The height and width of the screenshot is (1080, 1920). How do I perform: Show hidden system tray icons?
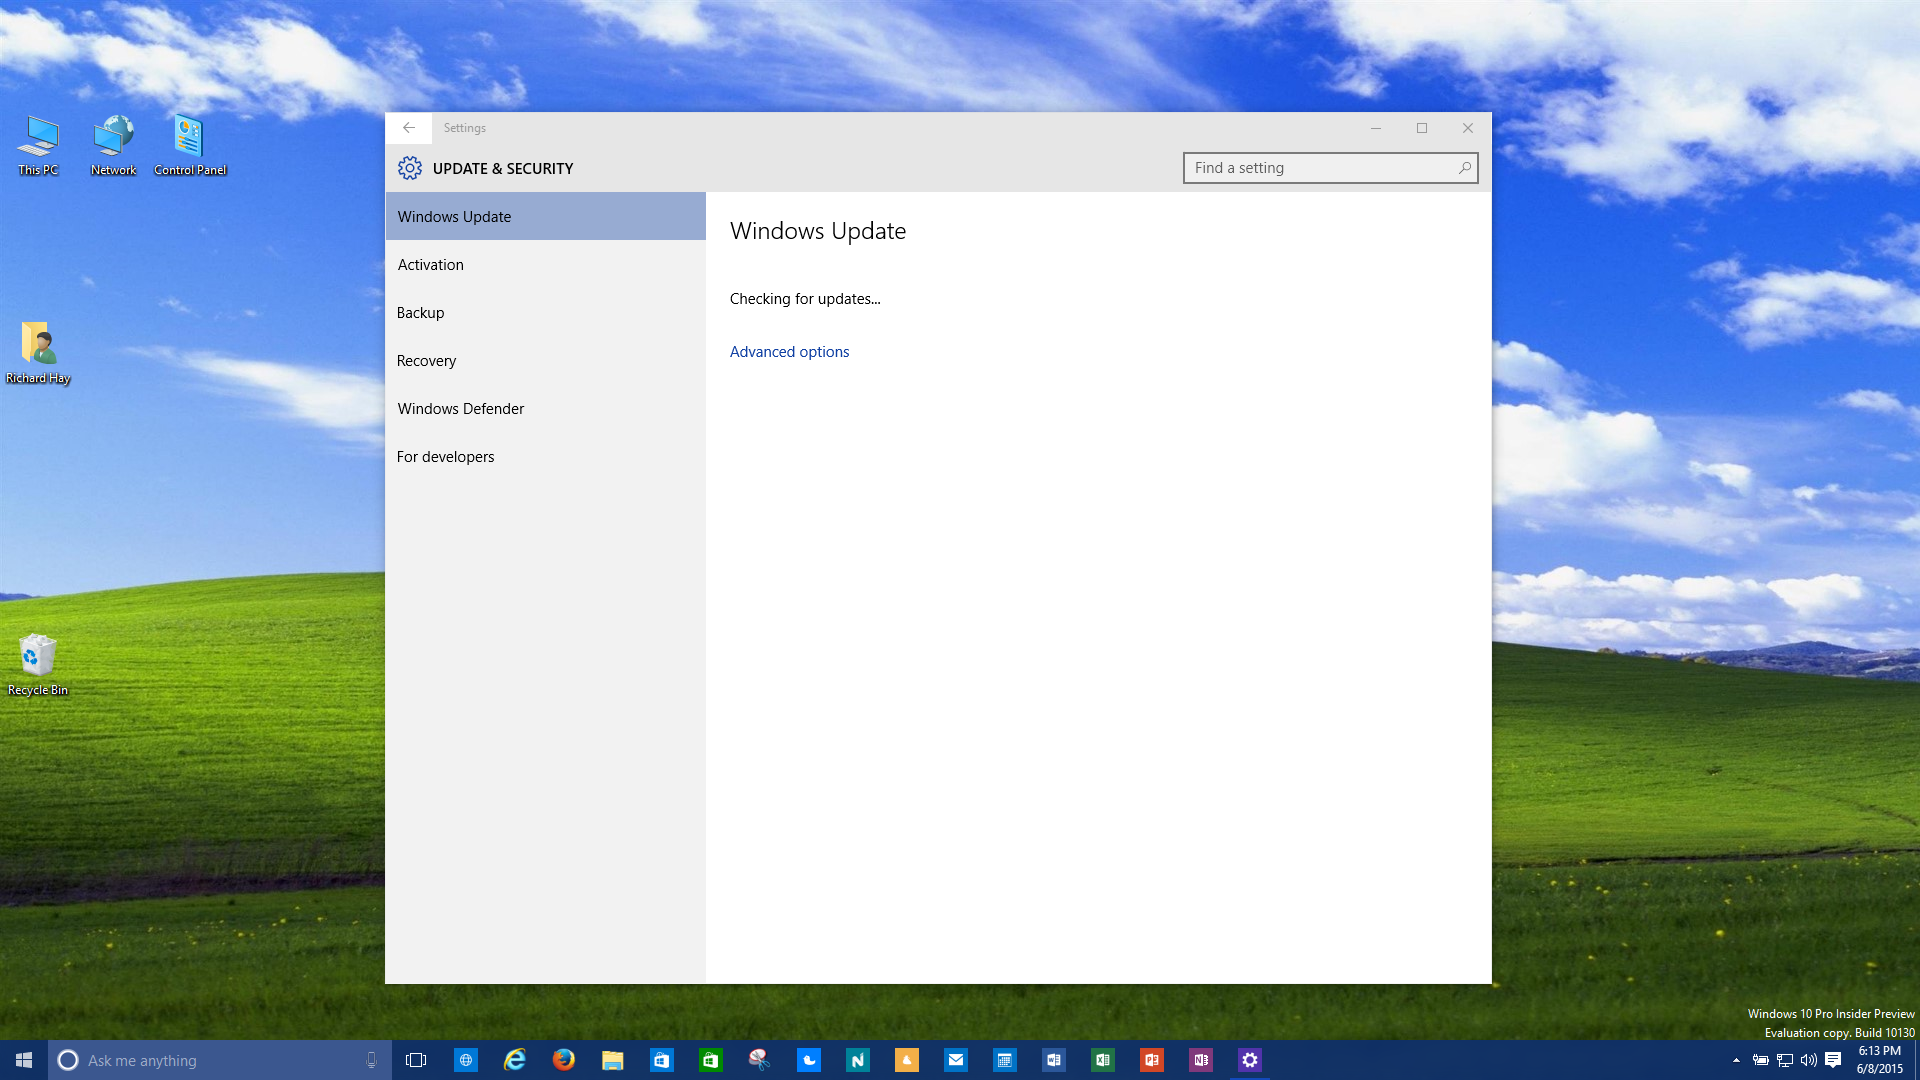click(x=1736, y=1060)
